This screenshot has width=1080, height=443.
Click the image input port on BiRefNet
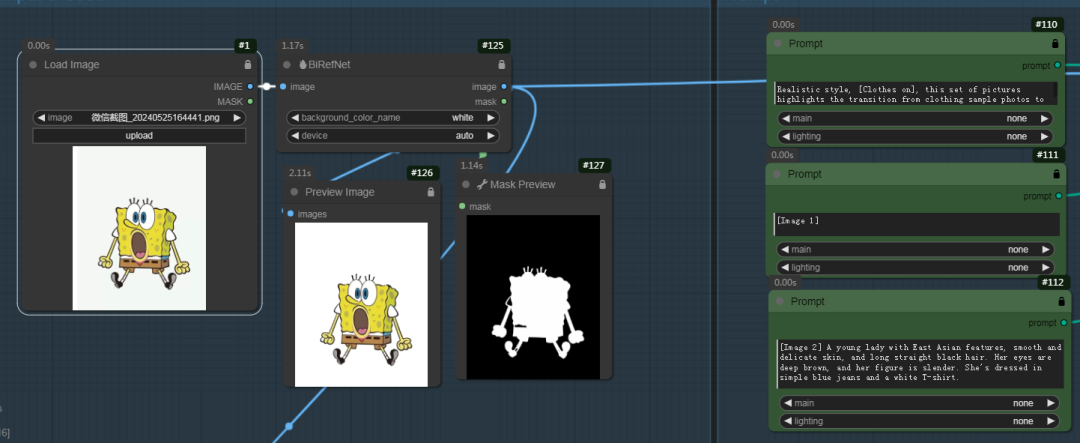click(x=283, y=87)
